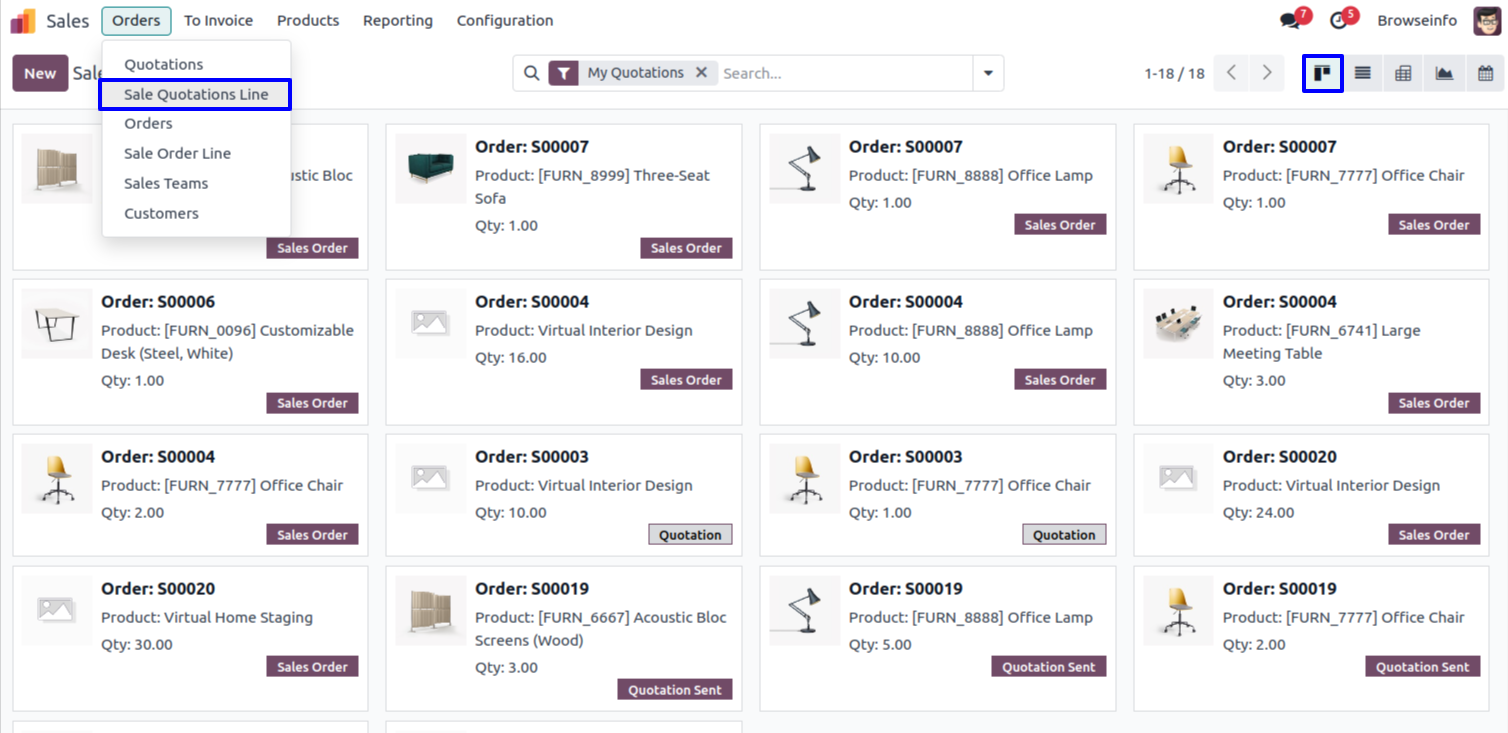This screenshot has width=1508, height=733.
Task: Switch to the Kanban view
Action: [x=1322, y=73]
